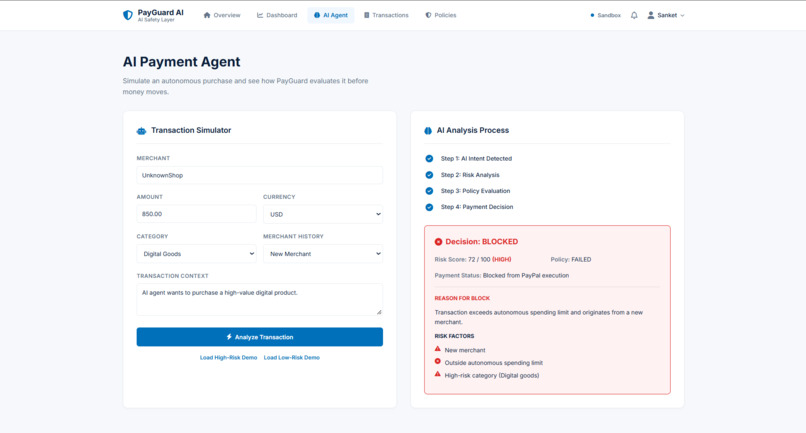Image resolution: width=806 pixels, height=433 pixels.
Task: Click the checkmark icon for Step 4
Action: coord(429,207)
